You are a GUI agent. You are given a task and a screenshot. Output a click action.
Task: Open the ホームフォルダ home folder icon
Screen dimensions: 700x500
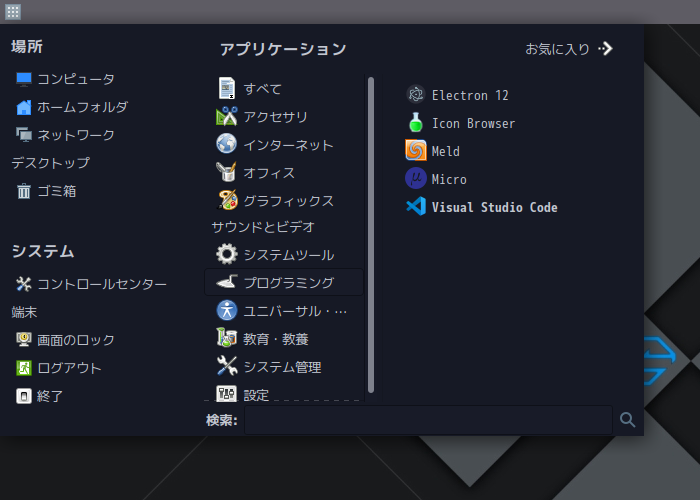[24, 107]
